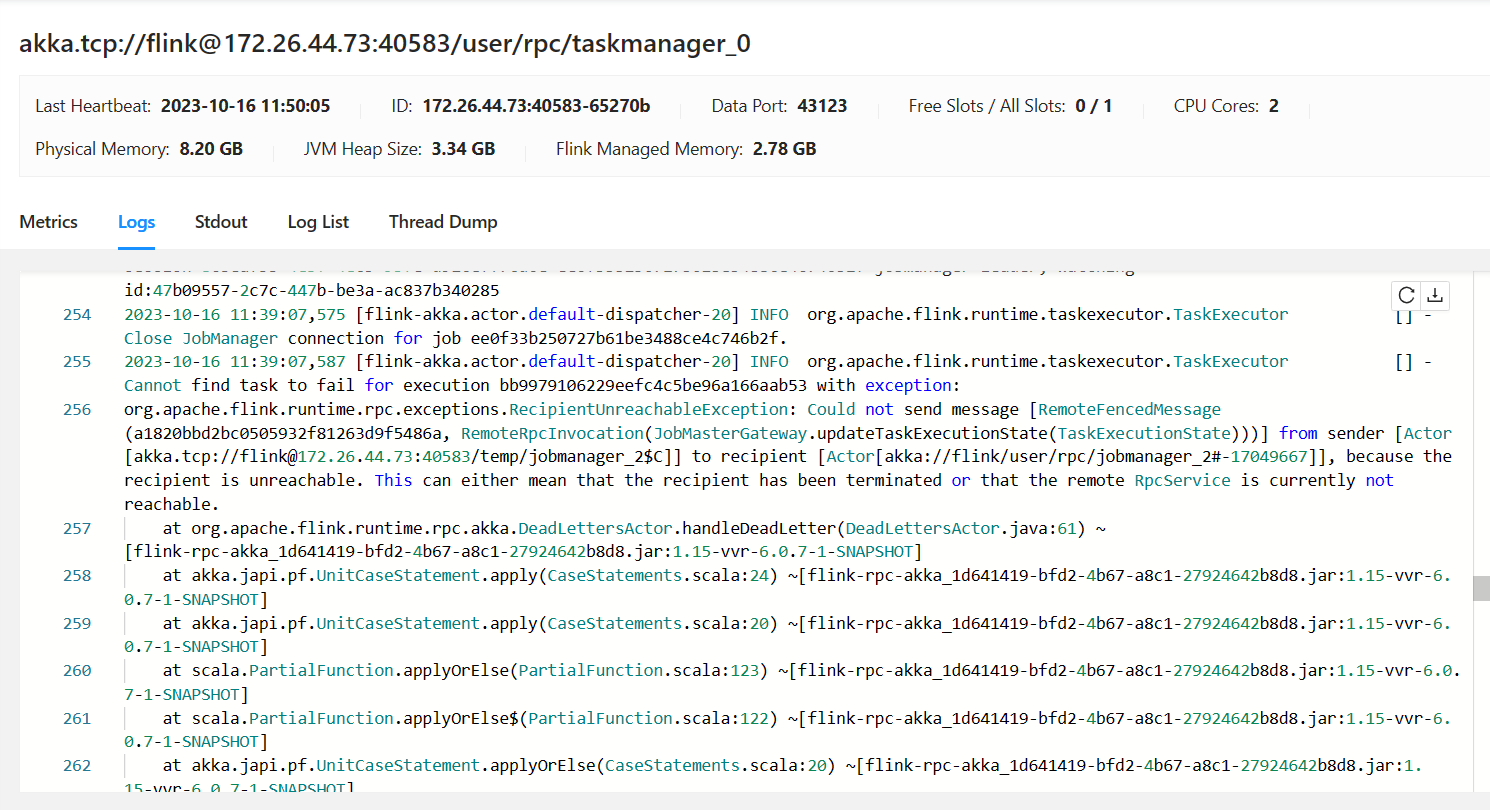Click the Flink Managed Memory value 2.78 GB
Viewport: 1490px width, 810px height.
tap(785, 150)
